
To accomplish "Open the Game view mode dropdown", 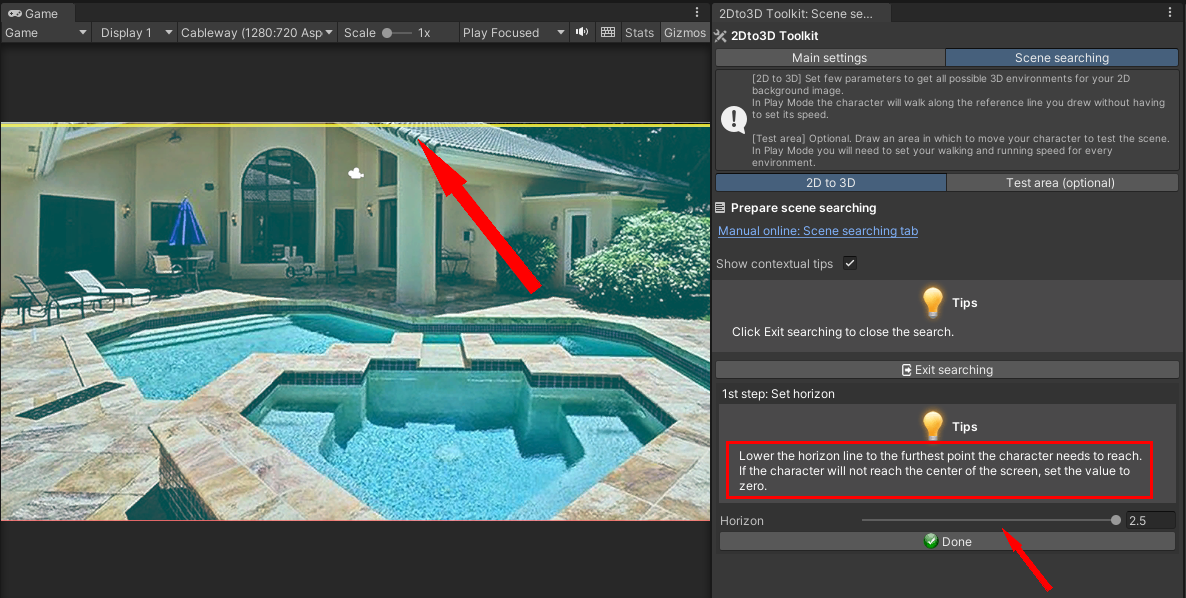I will click(x=46, y=33).
